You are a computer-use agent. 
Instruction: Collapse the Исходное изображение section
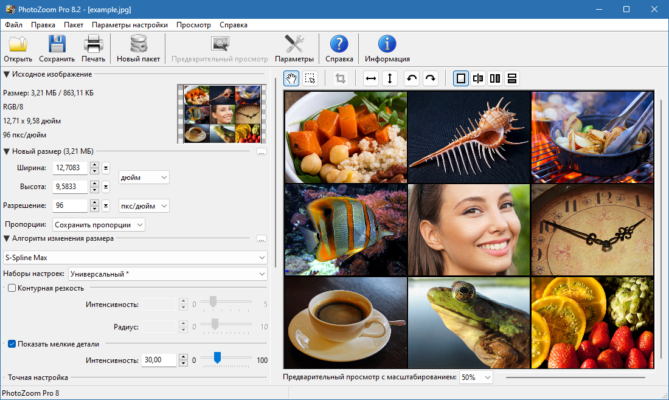(6, 75)
